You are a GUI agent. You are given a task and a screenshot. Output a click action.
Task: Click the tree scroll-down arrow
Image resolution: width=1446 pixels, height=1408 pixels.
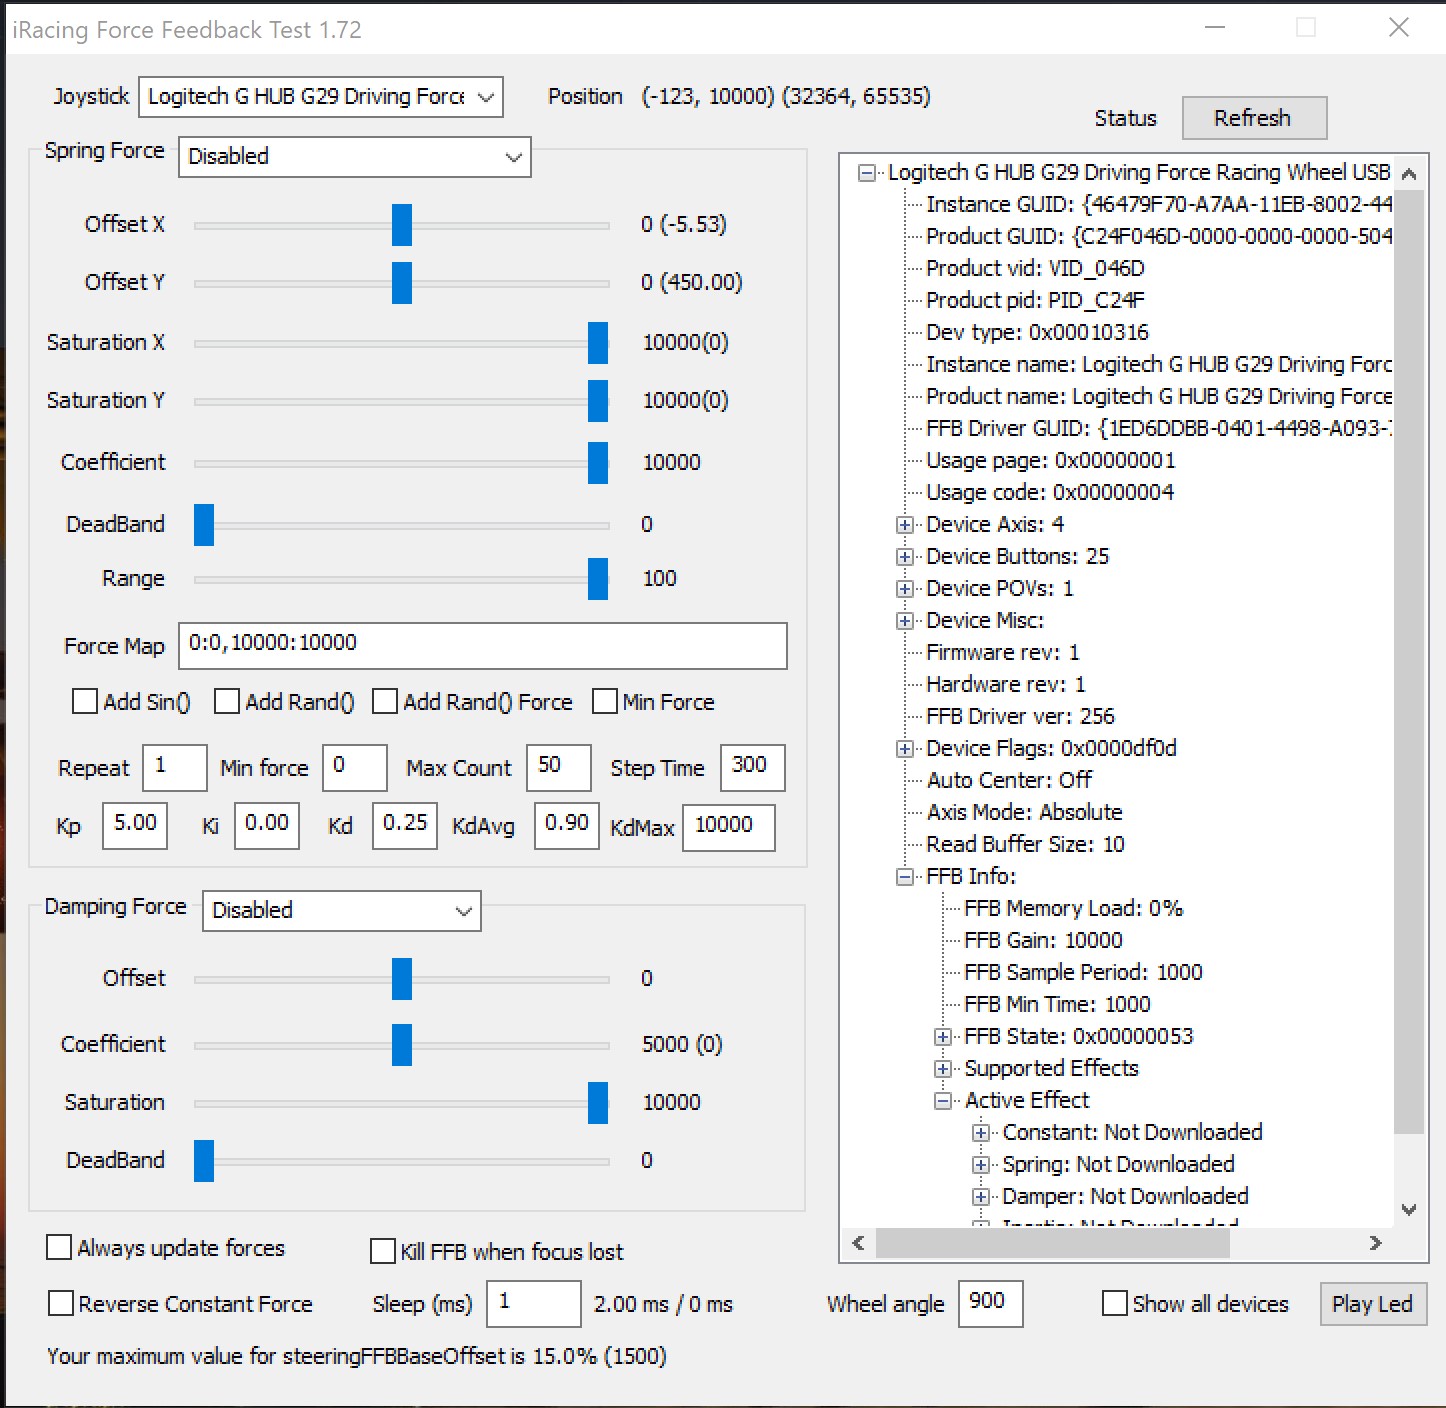(1409, 1210)
